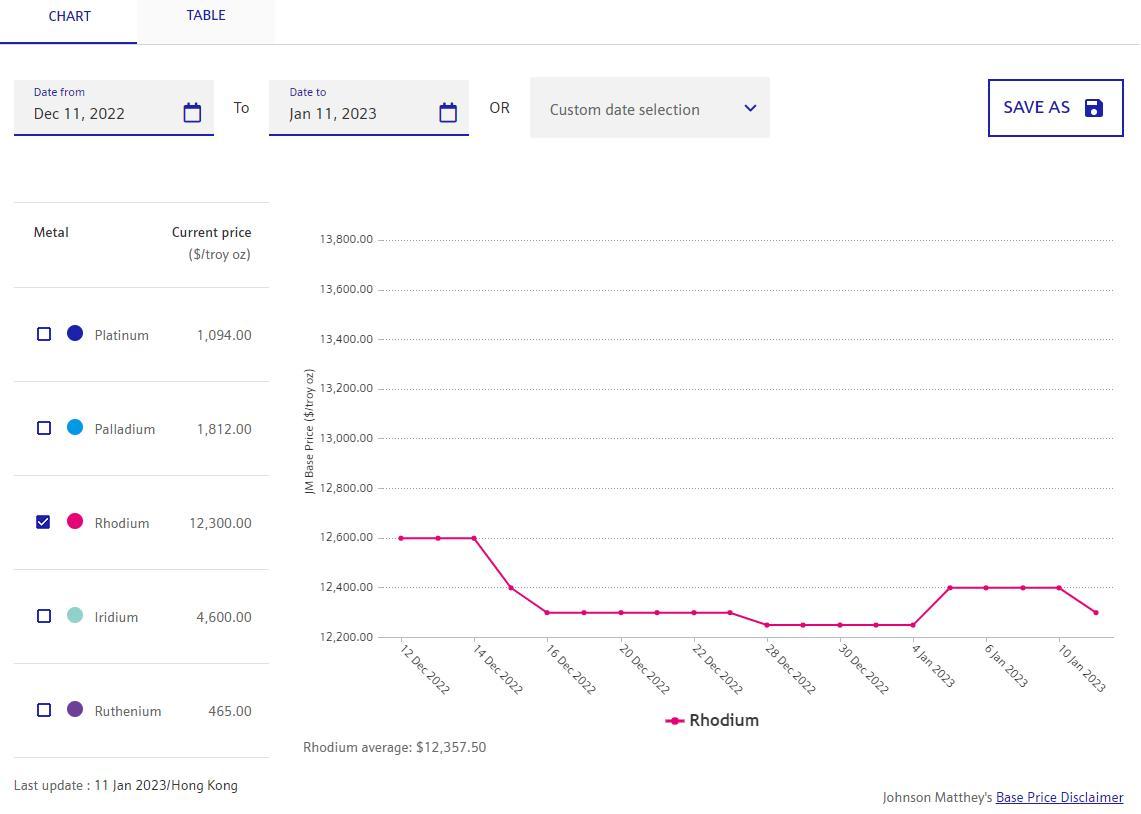Click the pink Rhodium color dot
This screenshot has width=1141, height=814.
click(75, 521)
